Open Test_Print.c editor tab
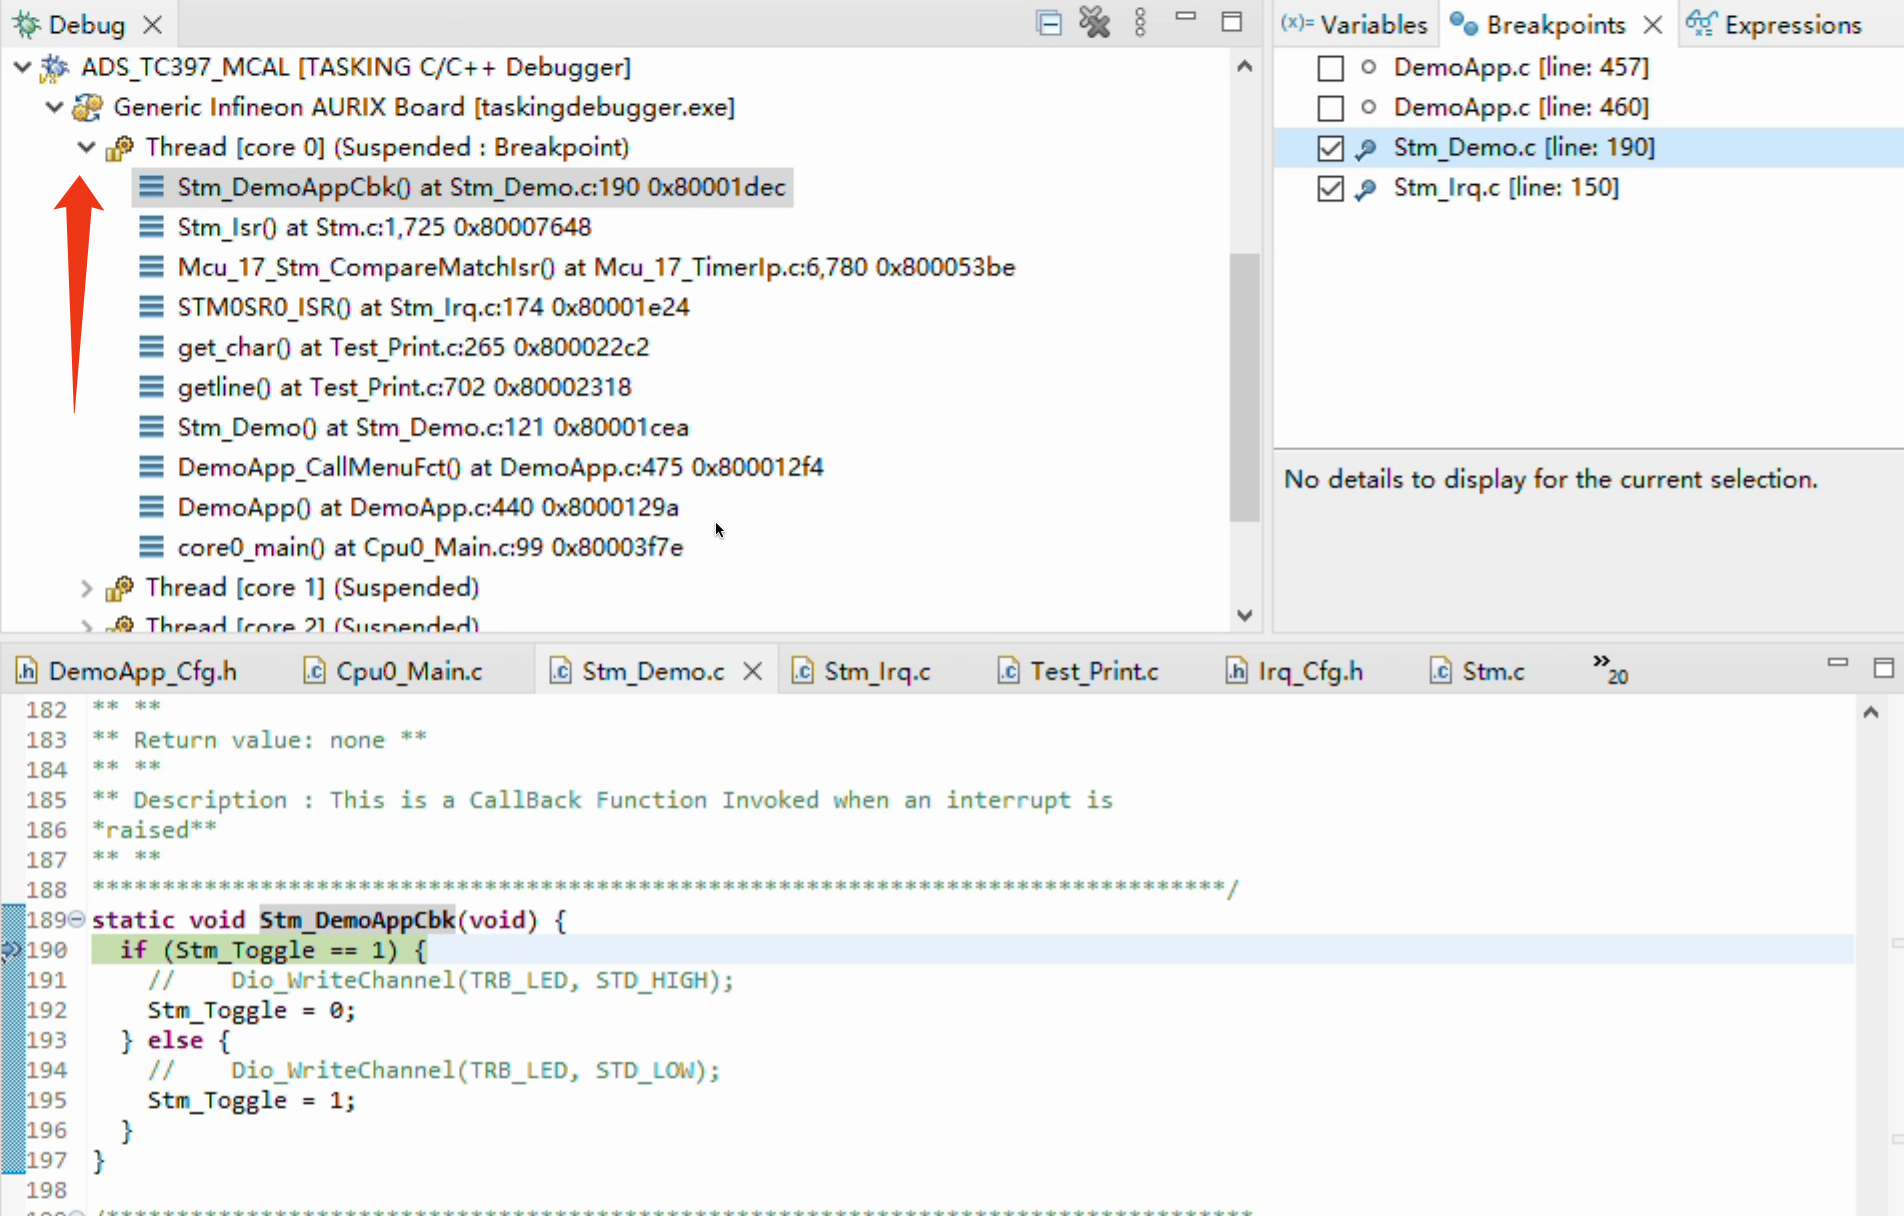The image size is (1904, 1216). click(1077, 671)
